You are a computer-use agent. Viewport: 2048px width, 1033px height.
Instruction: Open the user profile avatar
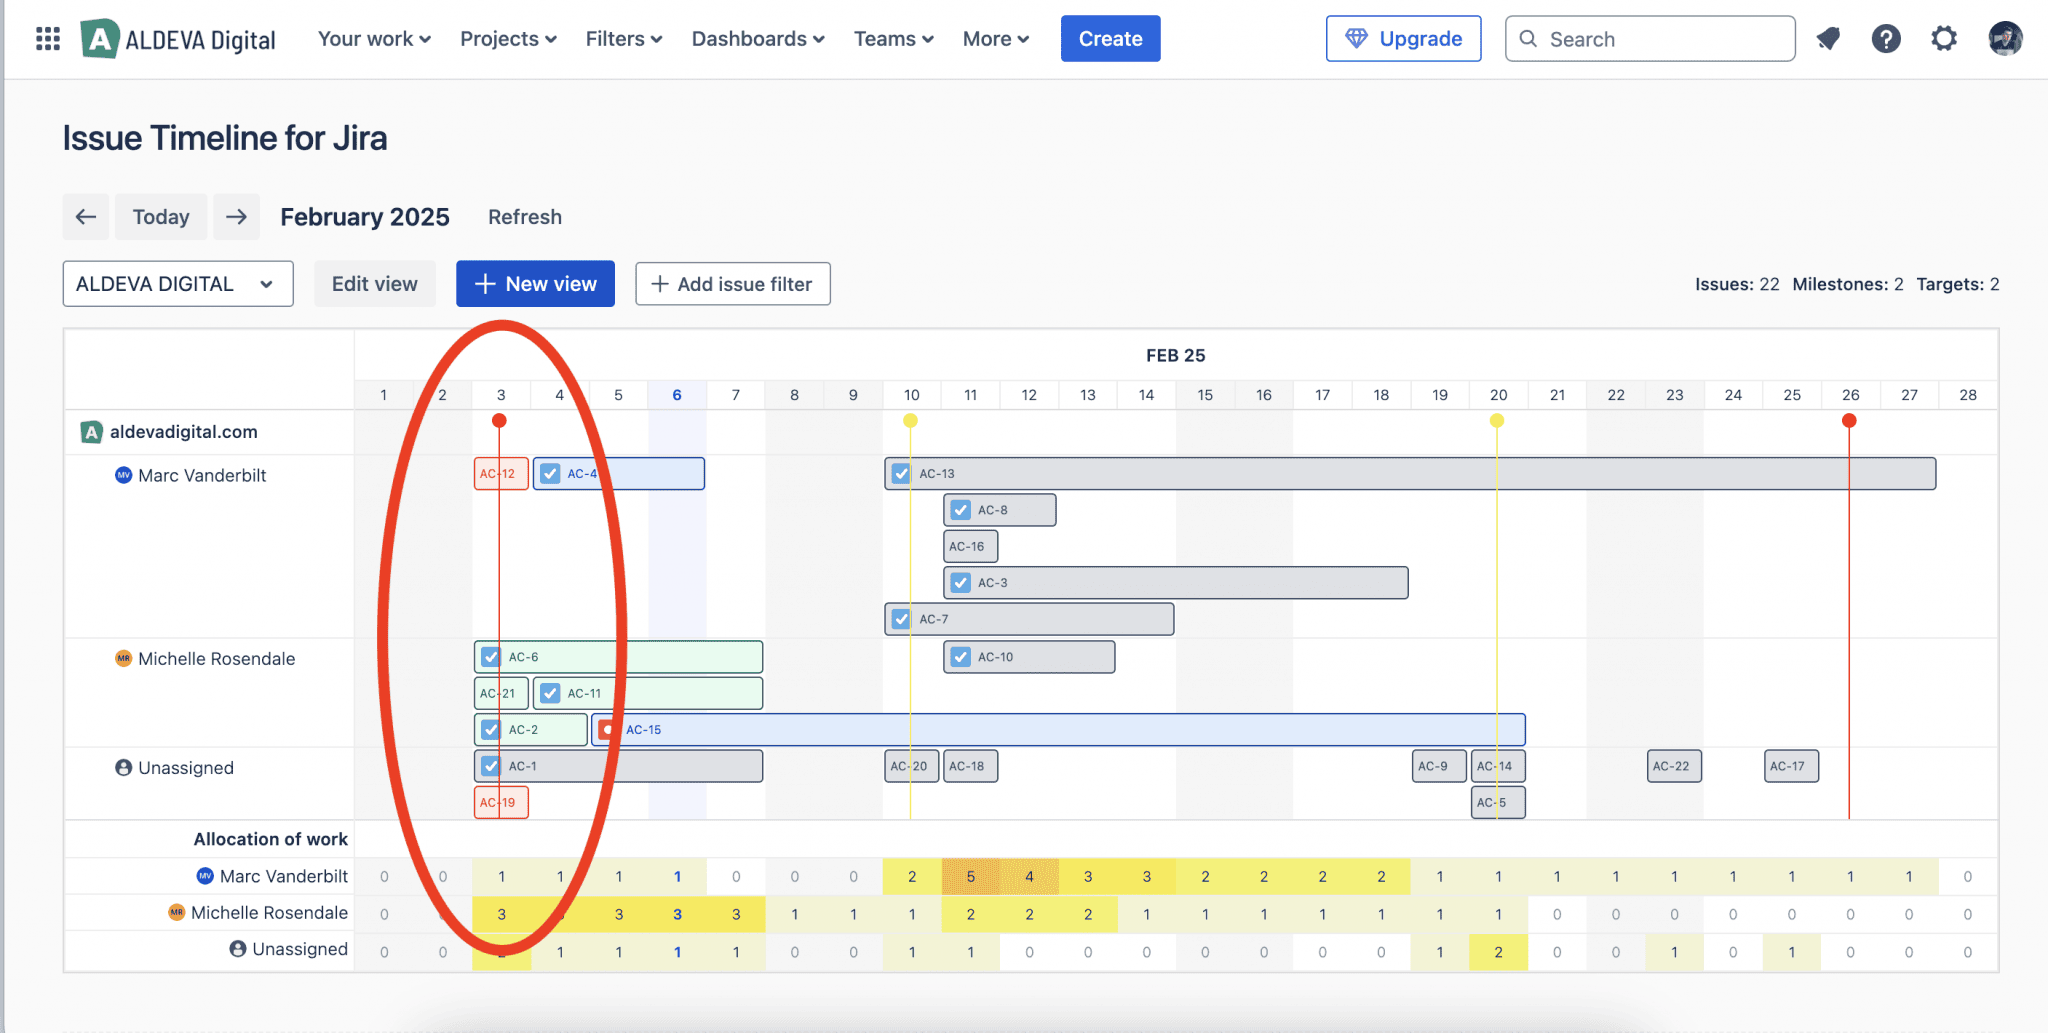pyautogui.click(x=2005, y=39)
